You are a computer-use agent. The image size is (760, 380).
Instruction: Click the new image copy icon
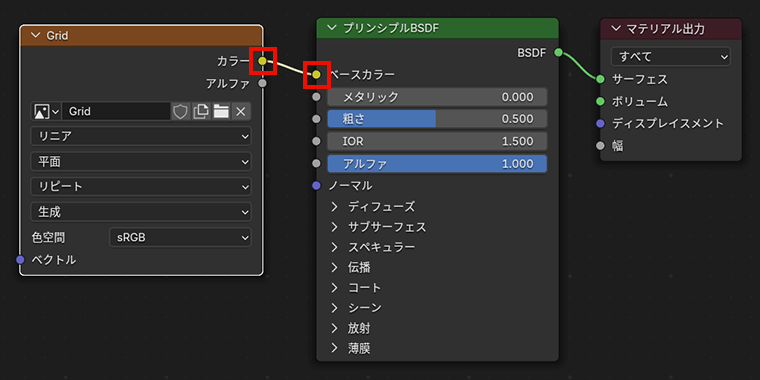pyautogui.click(x=201, y=111)
